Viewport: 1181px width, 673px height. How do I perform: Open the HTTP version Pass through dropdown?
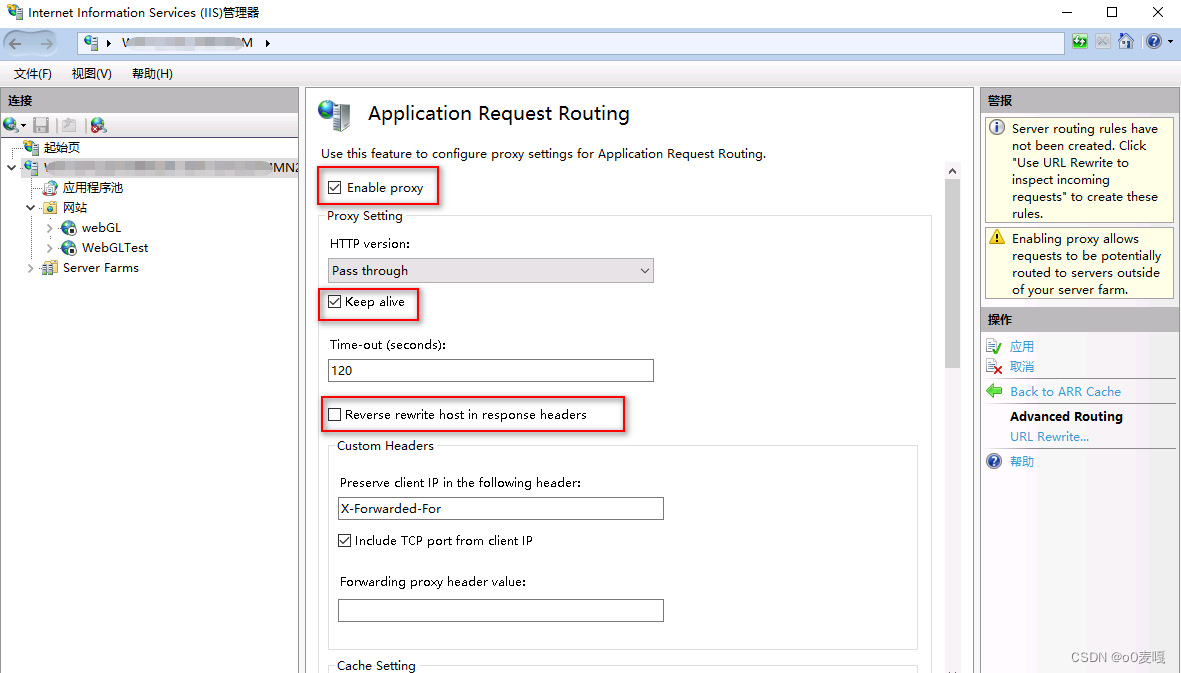(x=491, y=270)
